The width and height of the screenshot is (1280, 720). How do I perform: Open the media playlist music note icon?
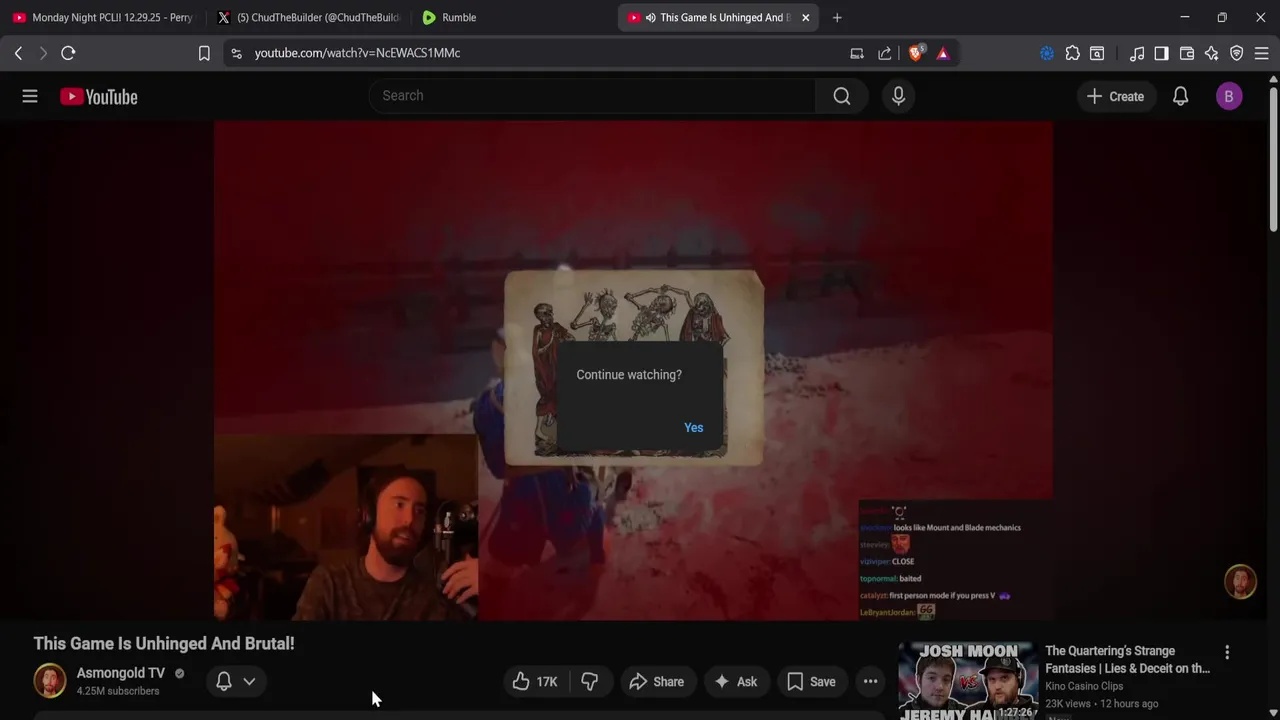1137,53
